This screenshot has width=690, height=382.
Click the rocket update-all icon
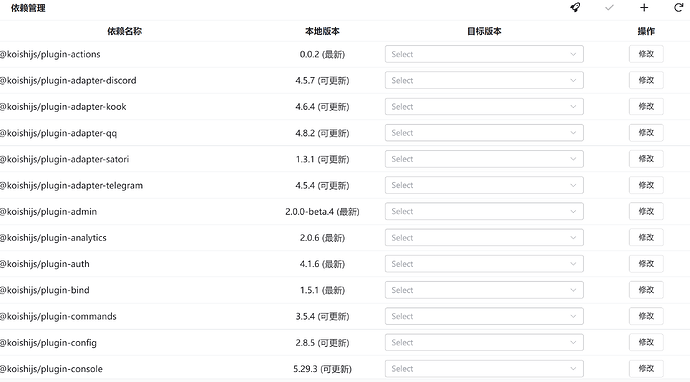pos(575,7)
